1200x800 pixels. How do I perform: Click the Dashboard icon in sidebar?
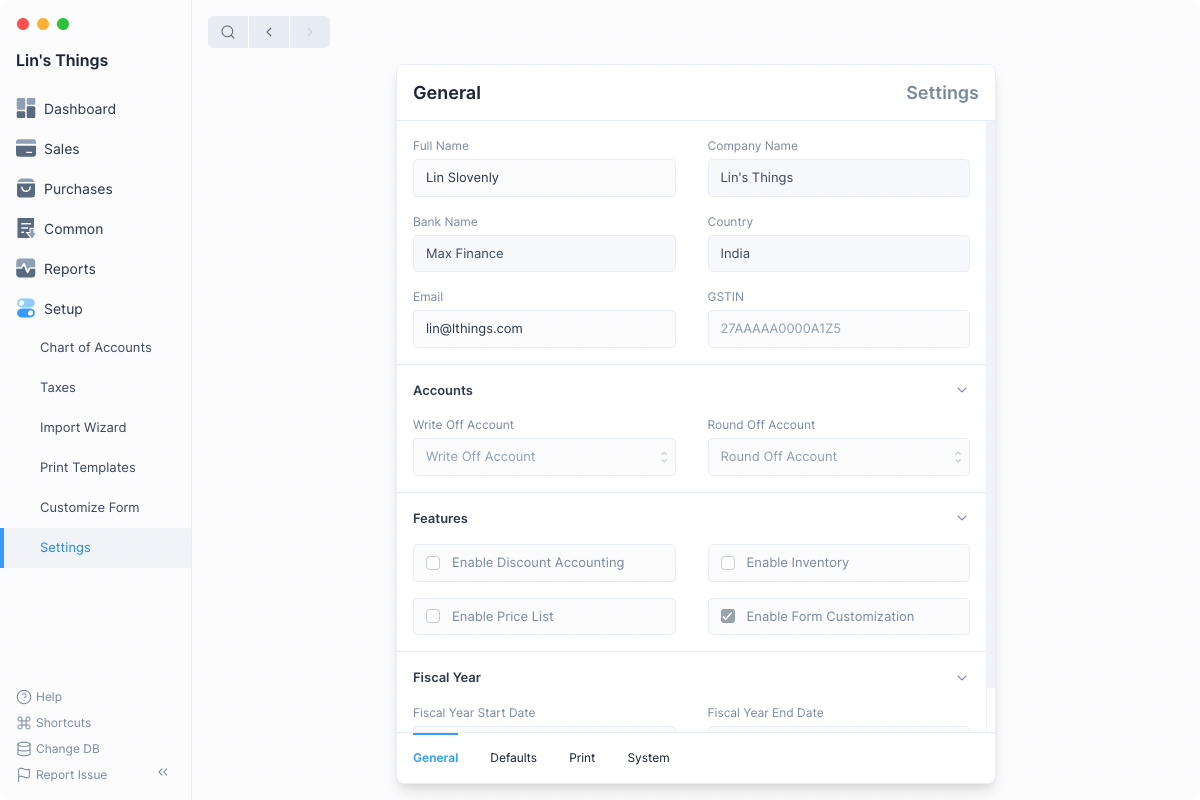click(26, 109)
